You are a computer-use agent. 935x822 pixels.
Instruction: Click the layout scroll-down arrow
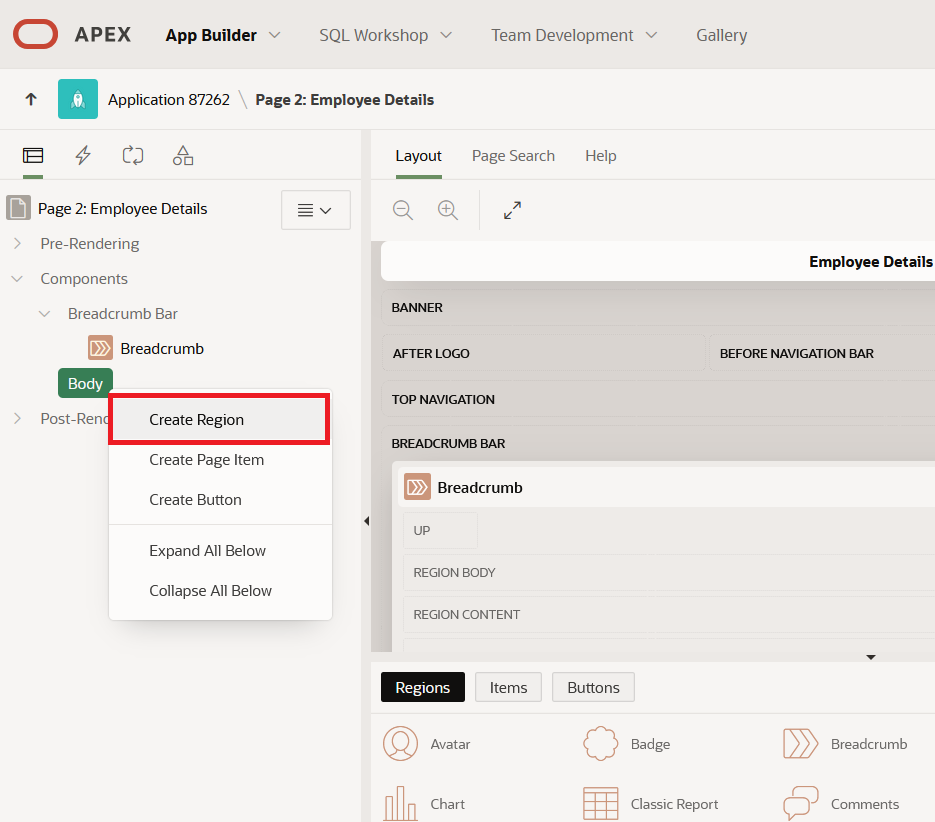pos(871,657)
